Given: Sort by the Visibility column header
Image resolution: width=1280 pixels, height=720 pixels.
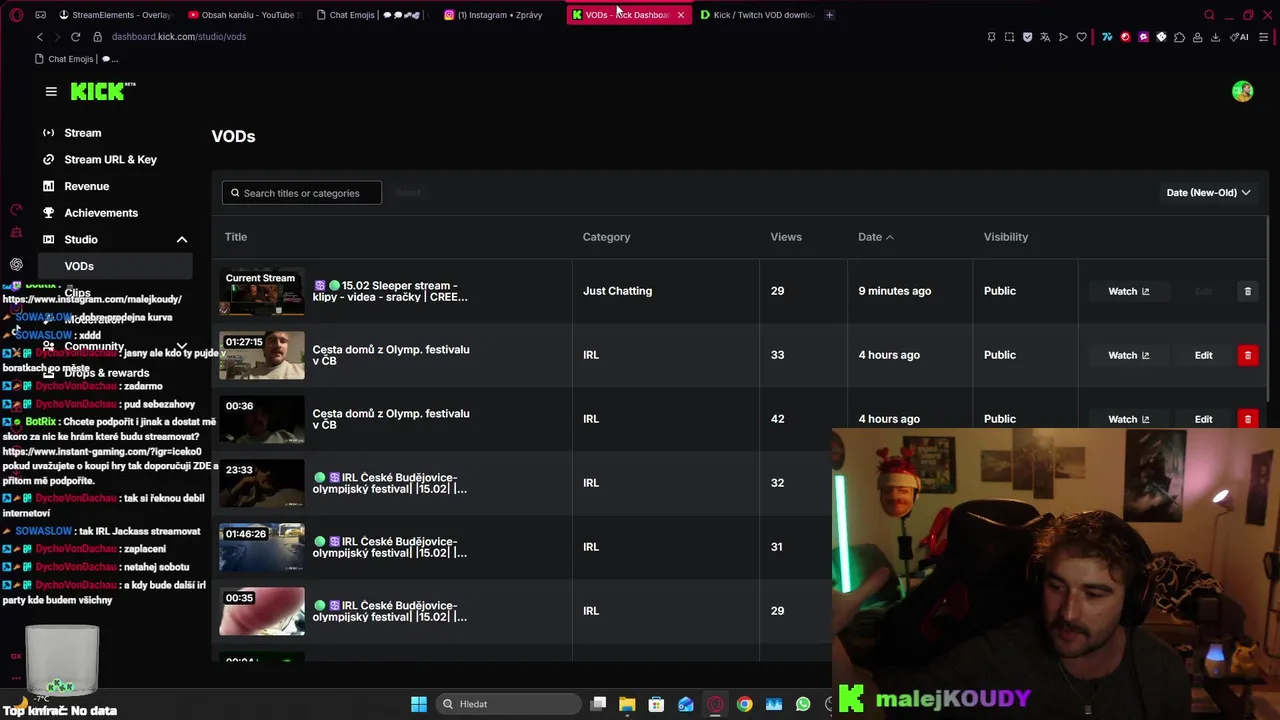Looking at the screenshot, I should pyautogui.click(x=1006, y=237).
